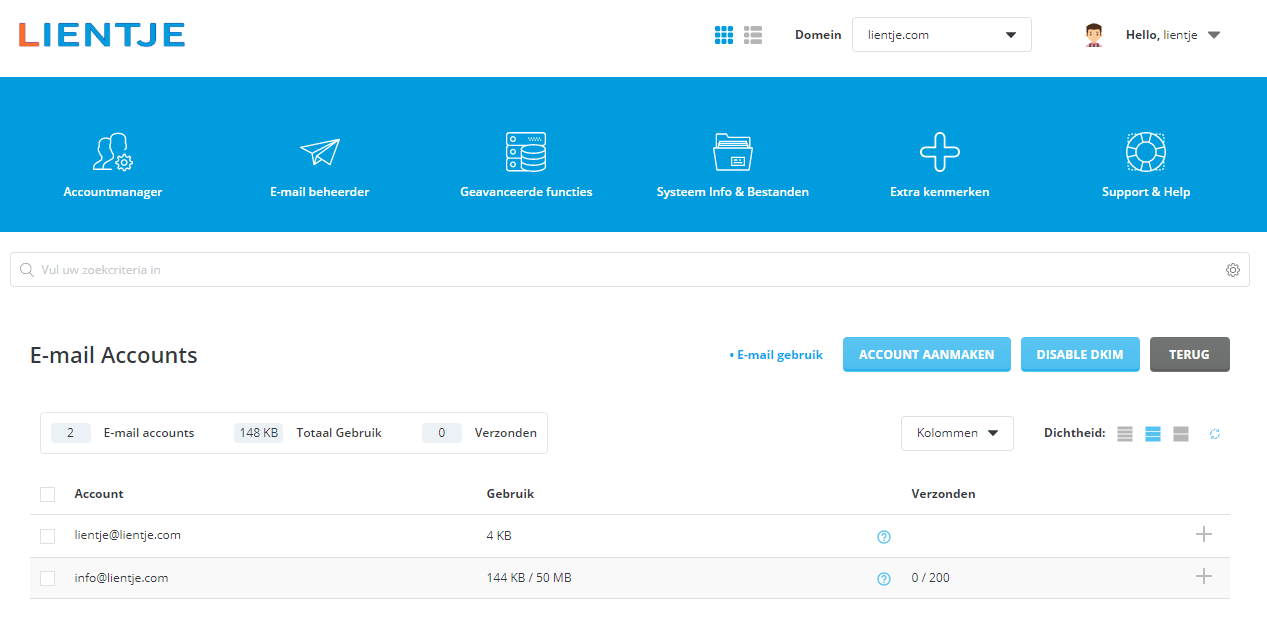Select the lientje@lientje.com checkbox
The width and height of the screenshot is (1267, 618).
47,536
